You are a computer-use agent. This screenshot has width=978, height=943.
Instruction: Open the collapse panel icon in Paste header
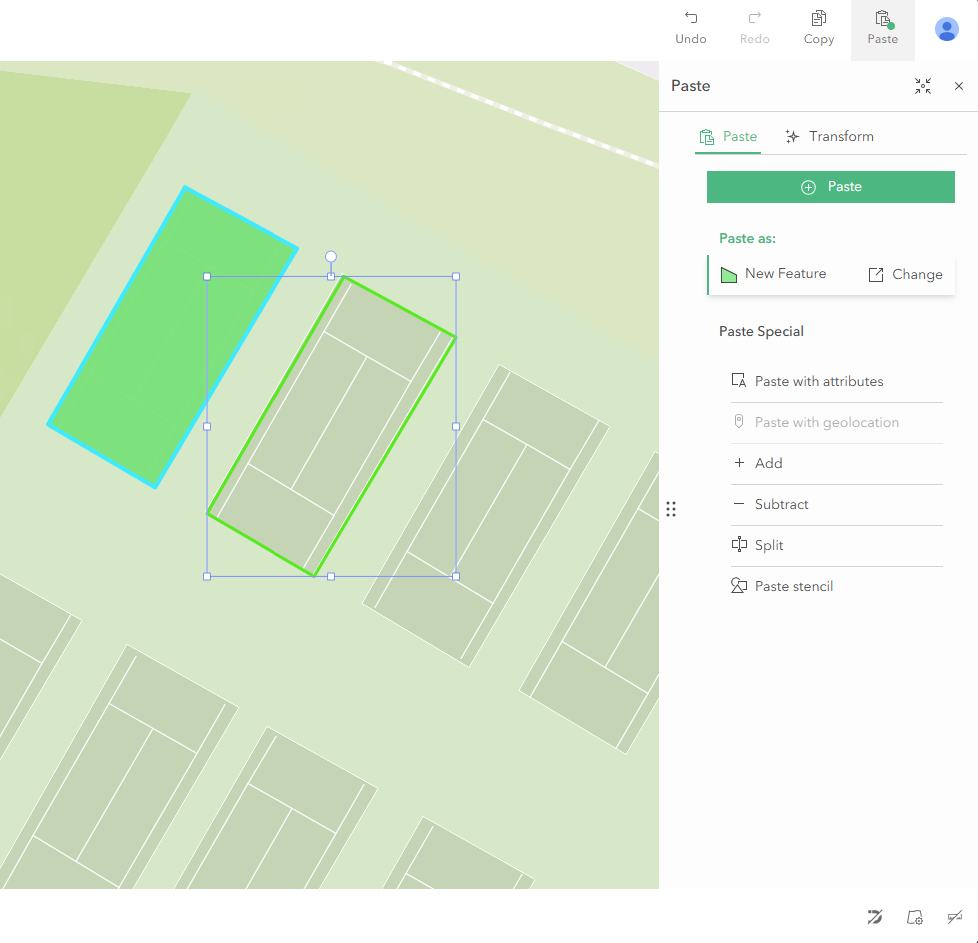pyautogui.click(x=922, y=86)
